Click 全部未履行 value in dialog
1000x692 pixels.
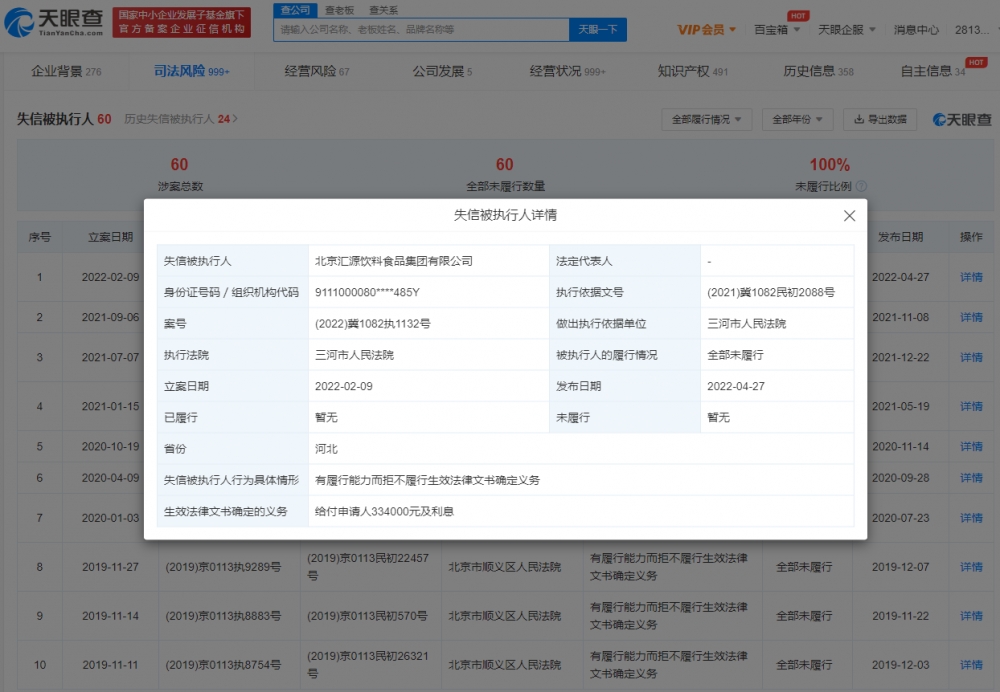click(x=735, y=355)
